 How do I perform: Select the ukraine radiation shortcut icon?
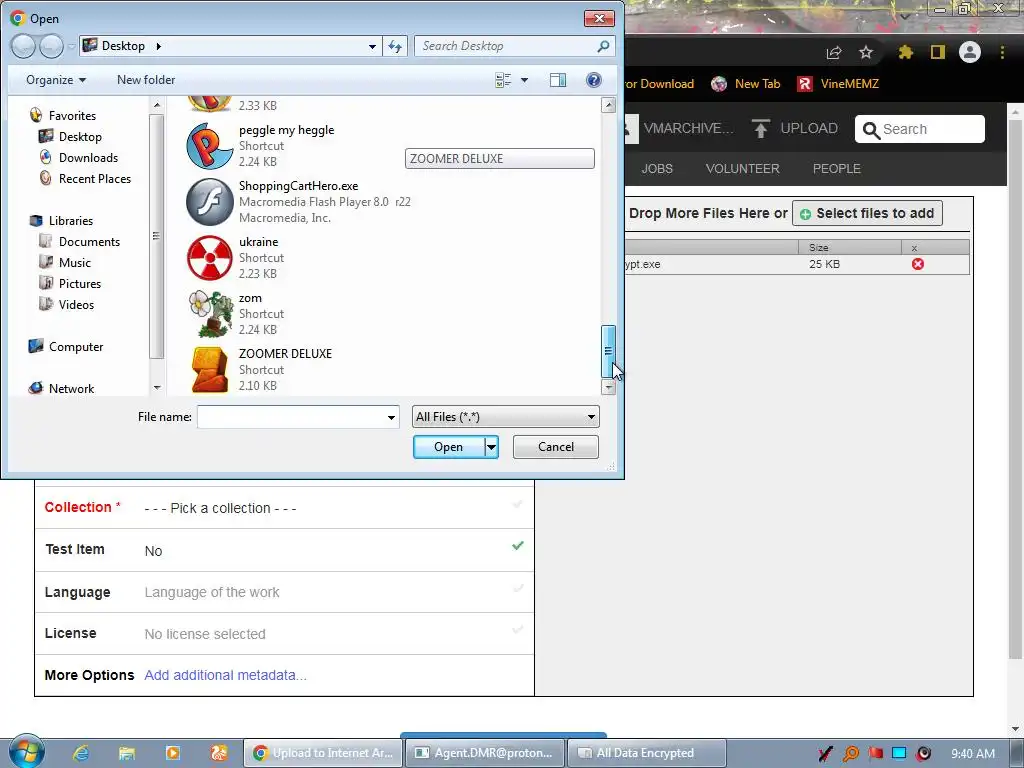point(210,258)
